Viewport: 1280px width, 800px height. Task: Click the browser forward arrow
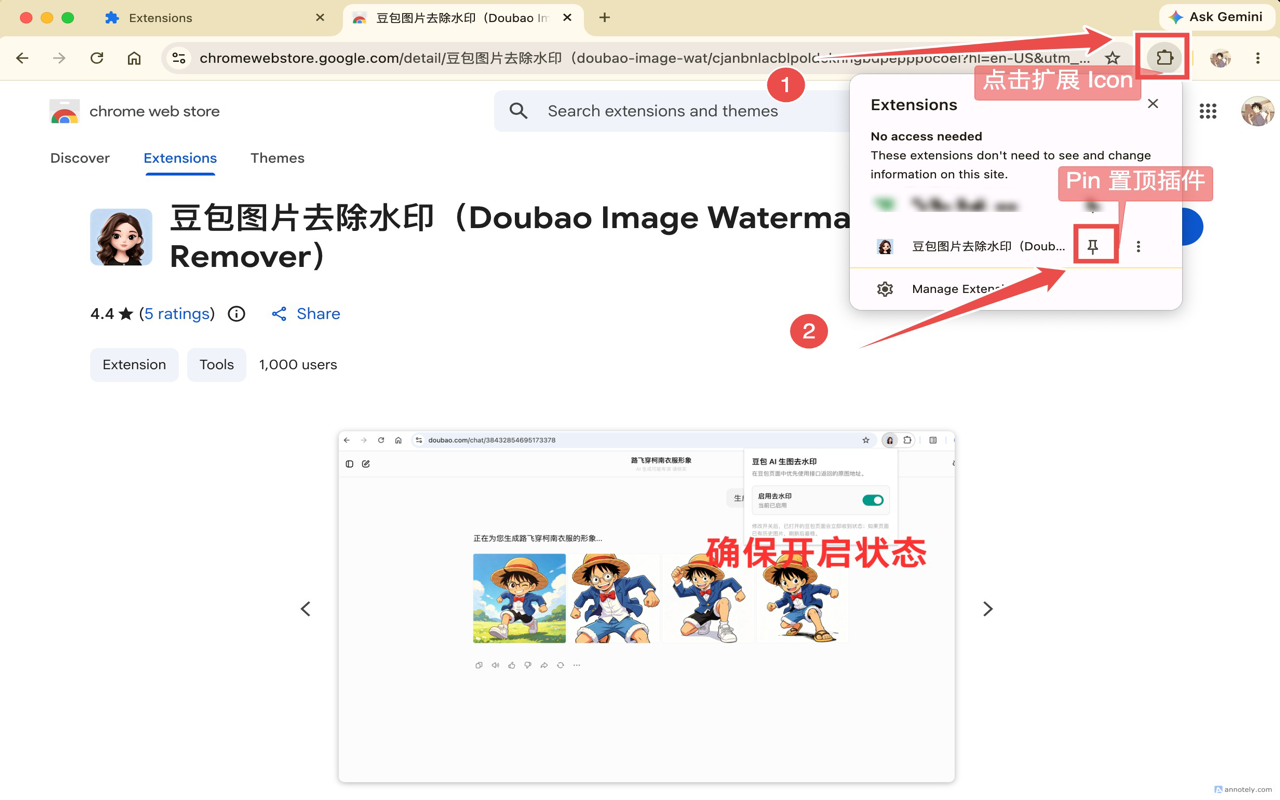pos(59,58)
